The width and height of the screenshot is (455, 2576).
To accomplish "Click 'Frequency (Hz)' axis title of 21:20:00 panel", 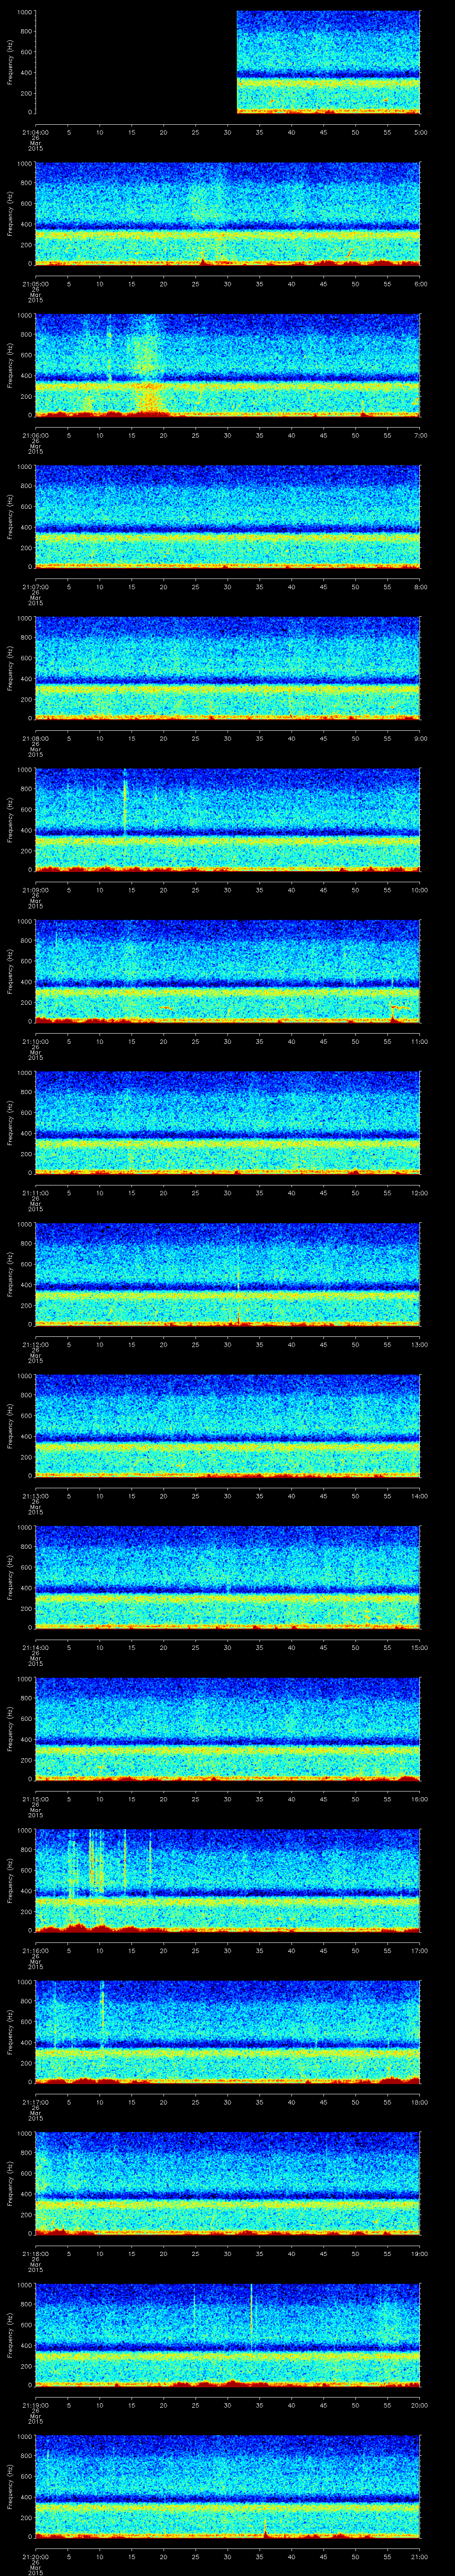I will (x=10, y=2487).
